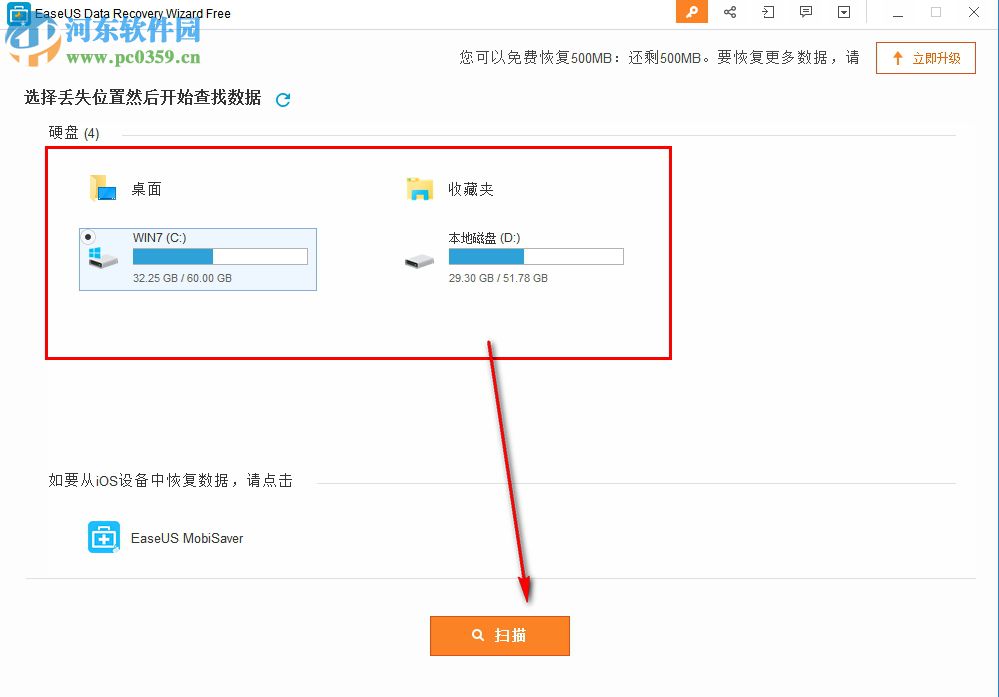999x697 pixels.
Task: Select the 桌面 desktop folder icon
Action: point(101,187)
